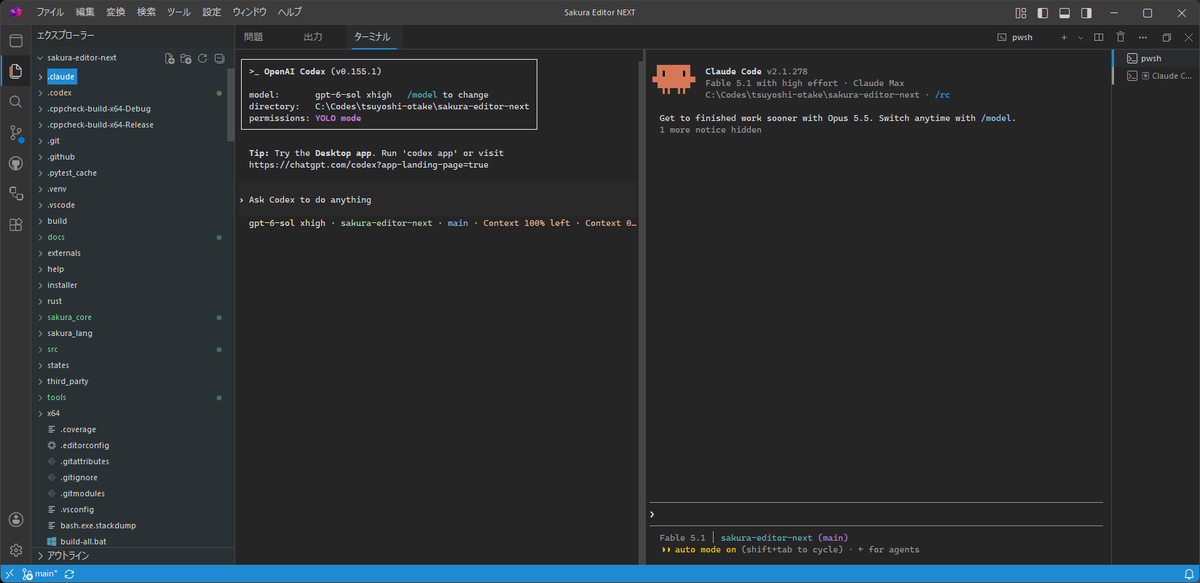Open terminal more actions ellipsis
This screenshot has width=1200, height=583.
pos(1142,37)
